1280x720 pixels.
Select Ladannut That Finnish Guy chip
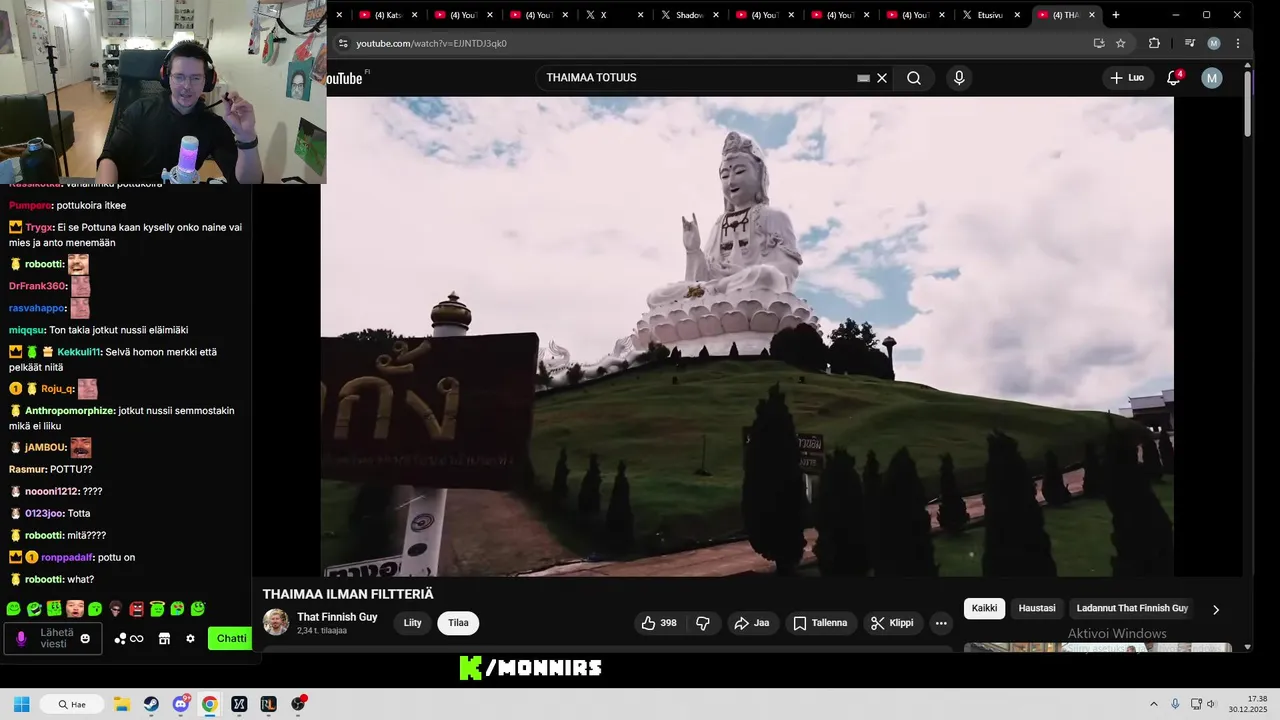(x=1132, y=608)
